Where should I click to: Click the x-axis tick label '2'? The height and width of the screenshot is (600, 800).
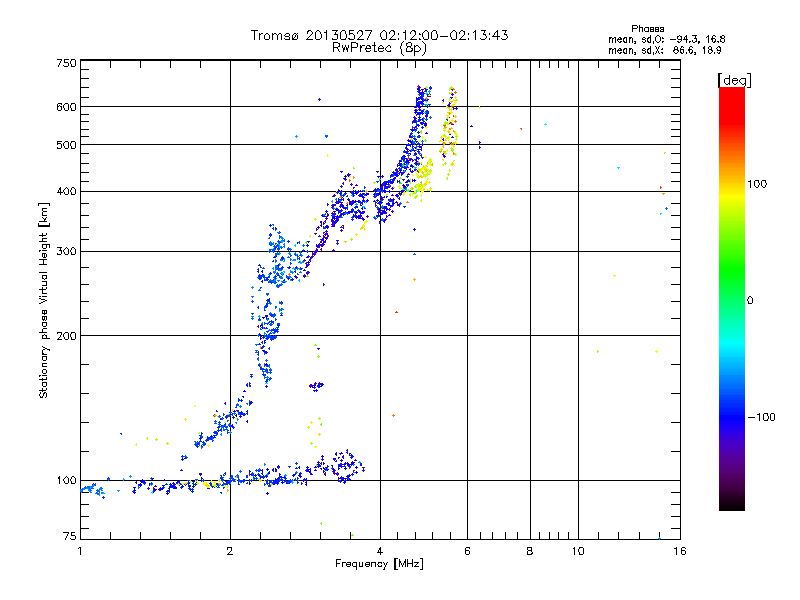click(x=230, y=551)
